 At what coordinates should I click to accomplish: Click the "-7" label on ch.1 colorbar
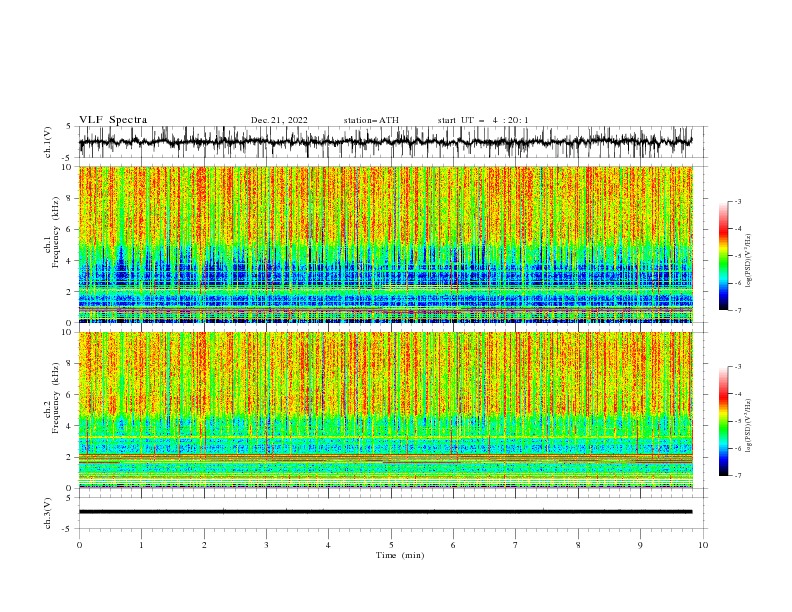click(x=738, y=310)
